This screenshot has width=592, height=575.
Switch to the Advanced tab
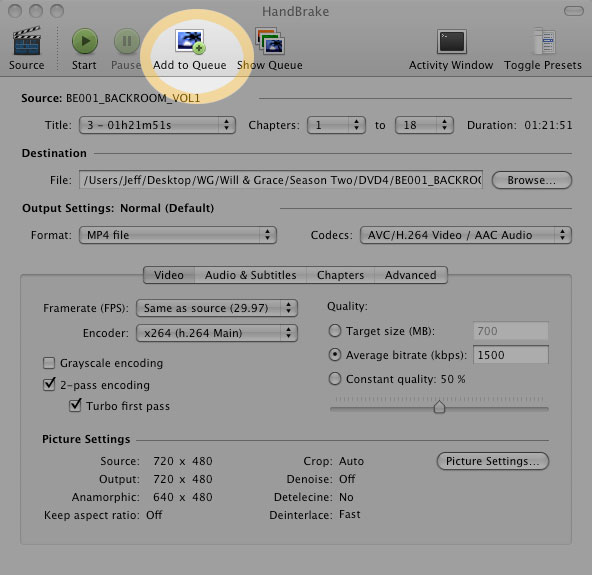coord(411,275)
